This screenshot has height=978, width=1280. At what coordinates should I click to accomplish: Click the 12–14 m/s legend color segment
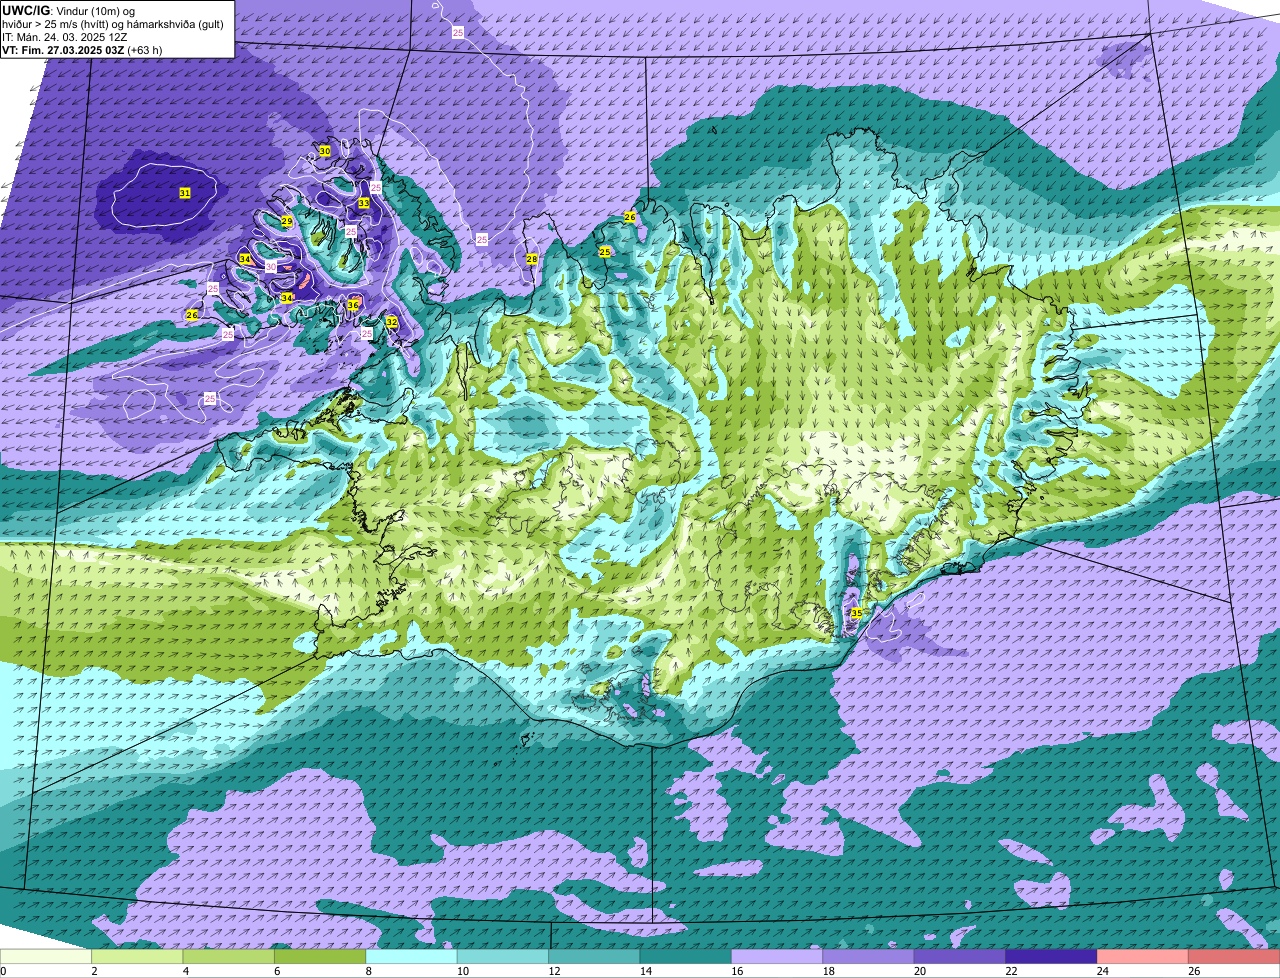click(594, 956)
